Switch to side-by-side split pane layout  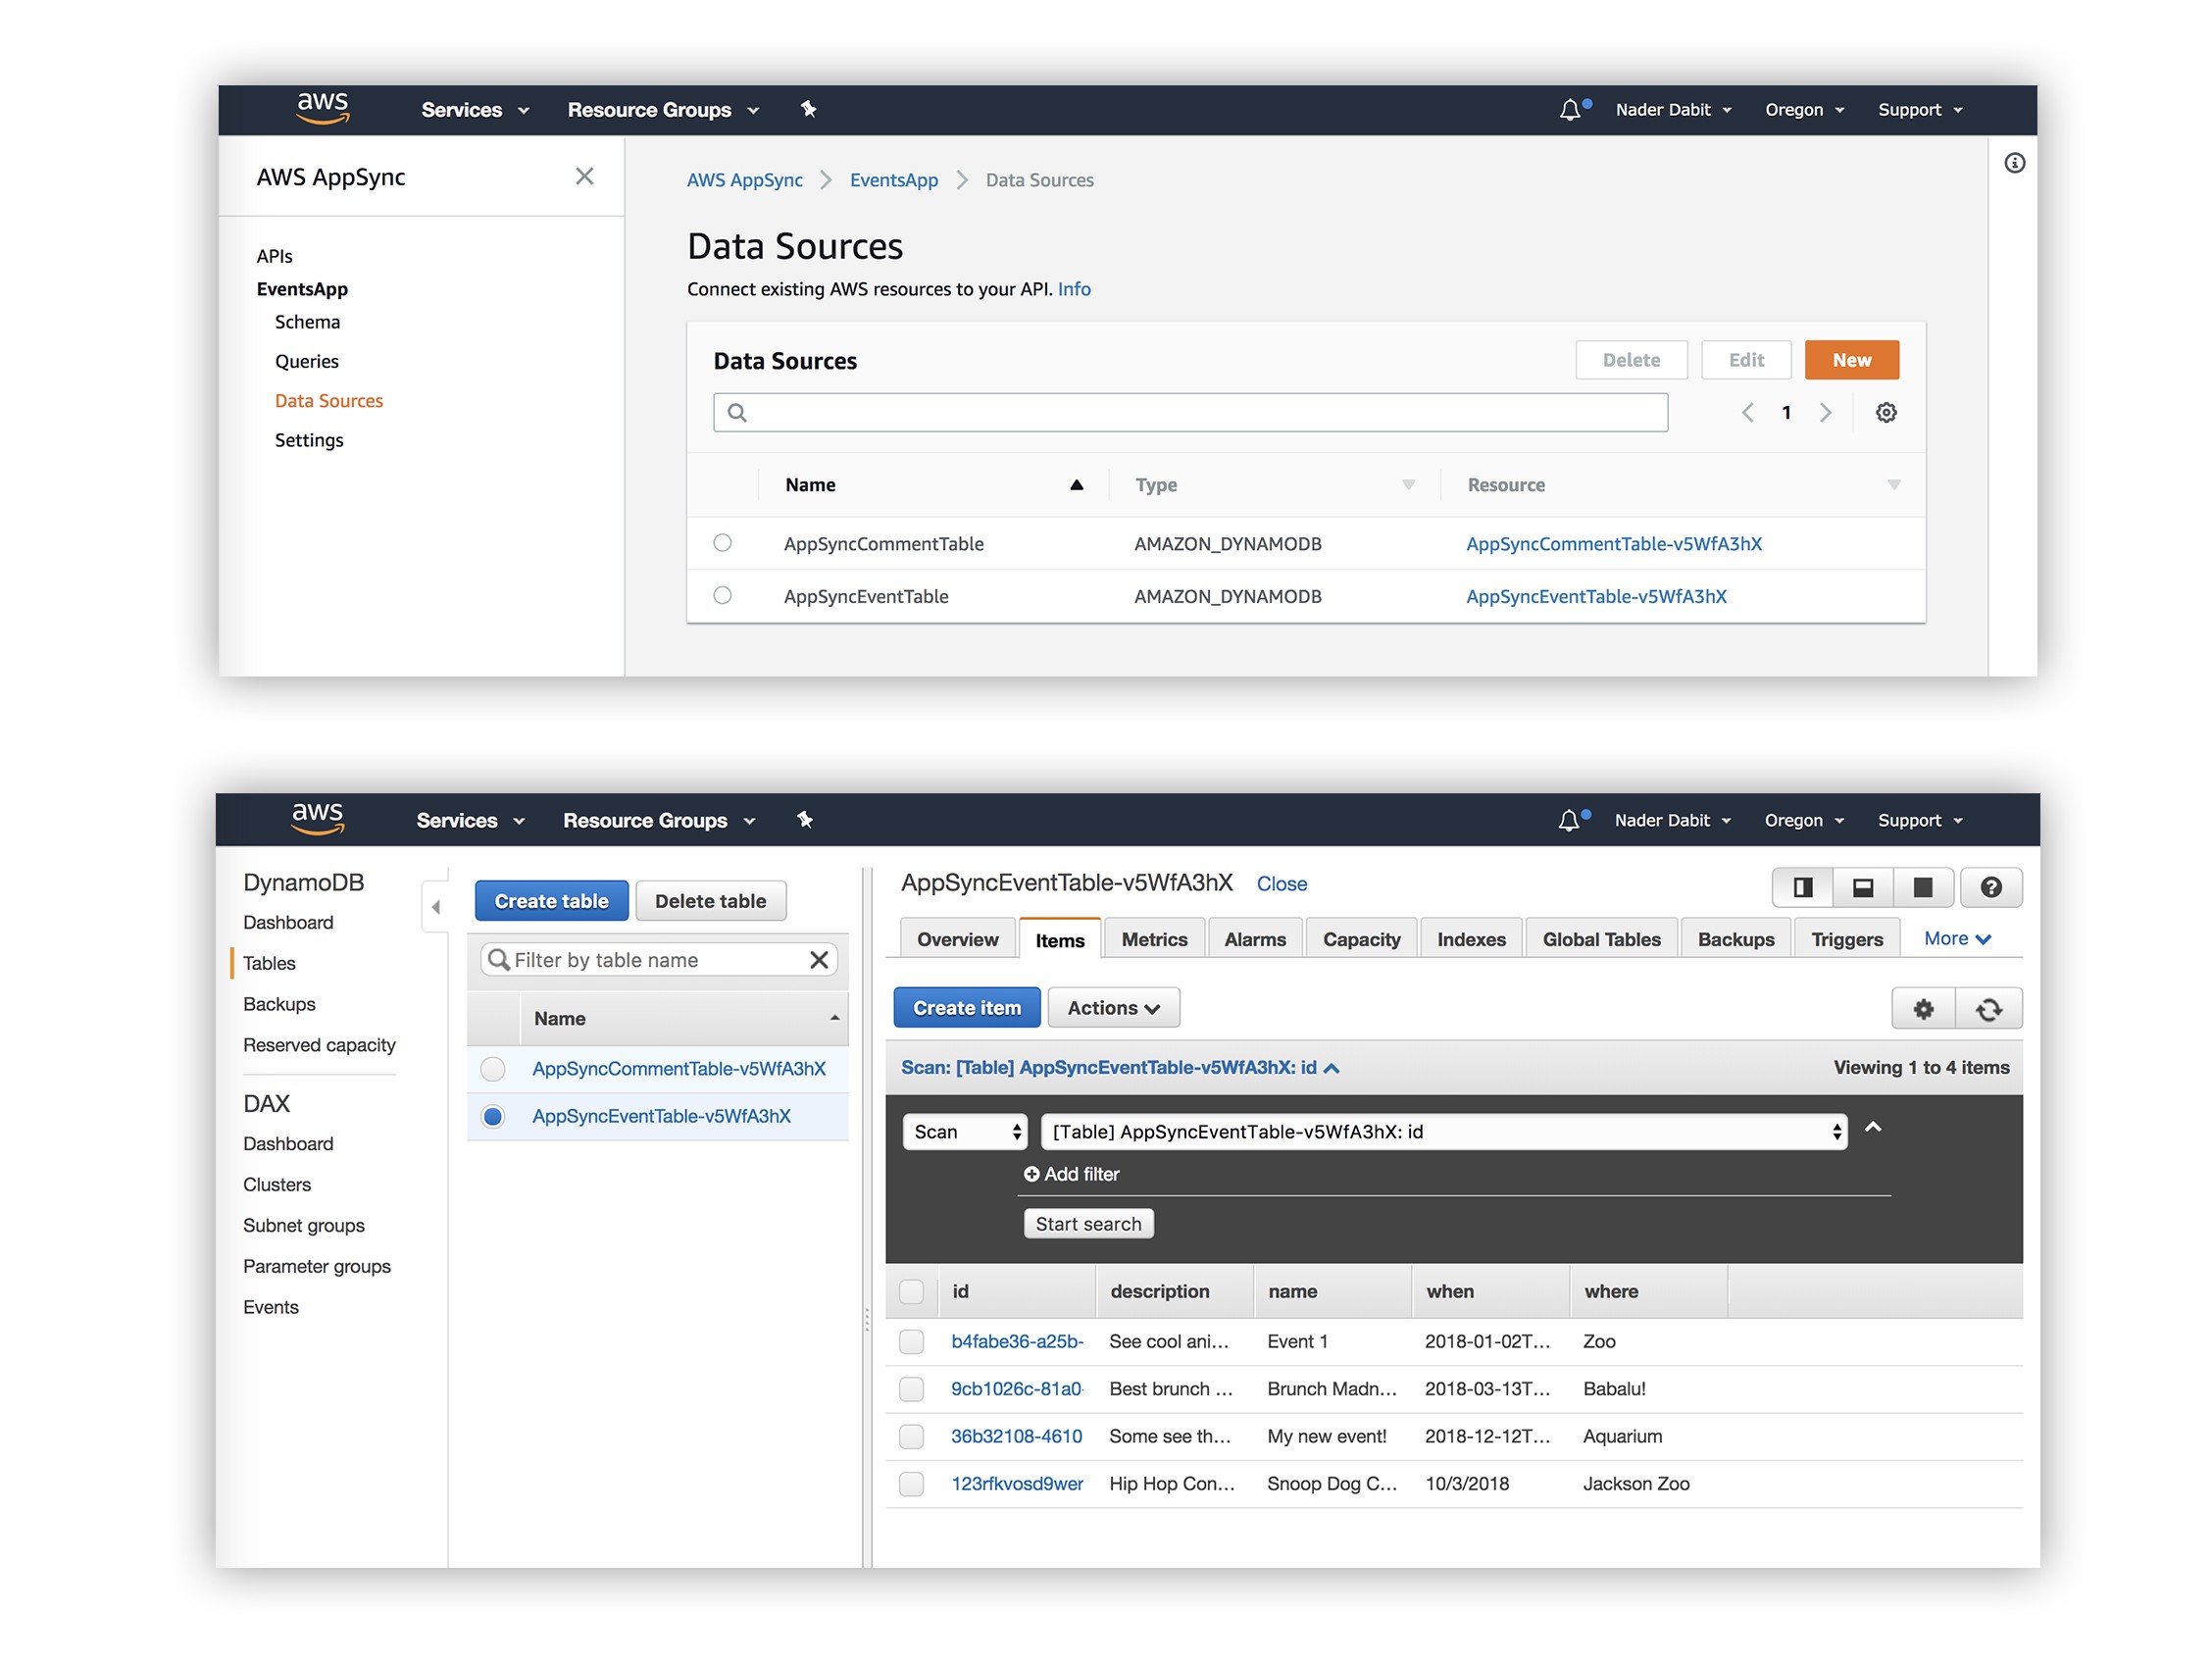coord(1802,888)
